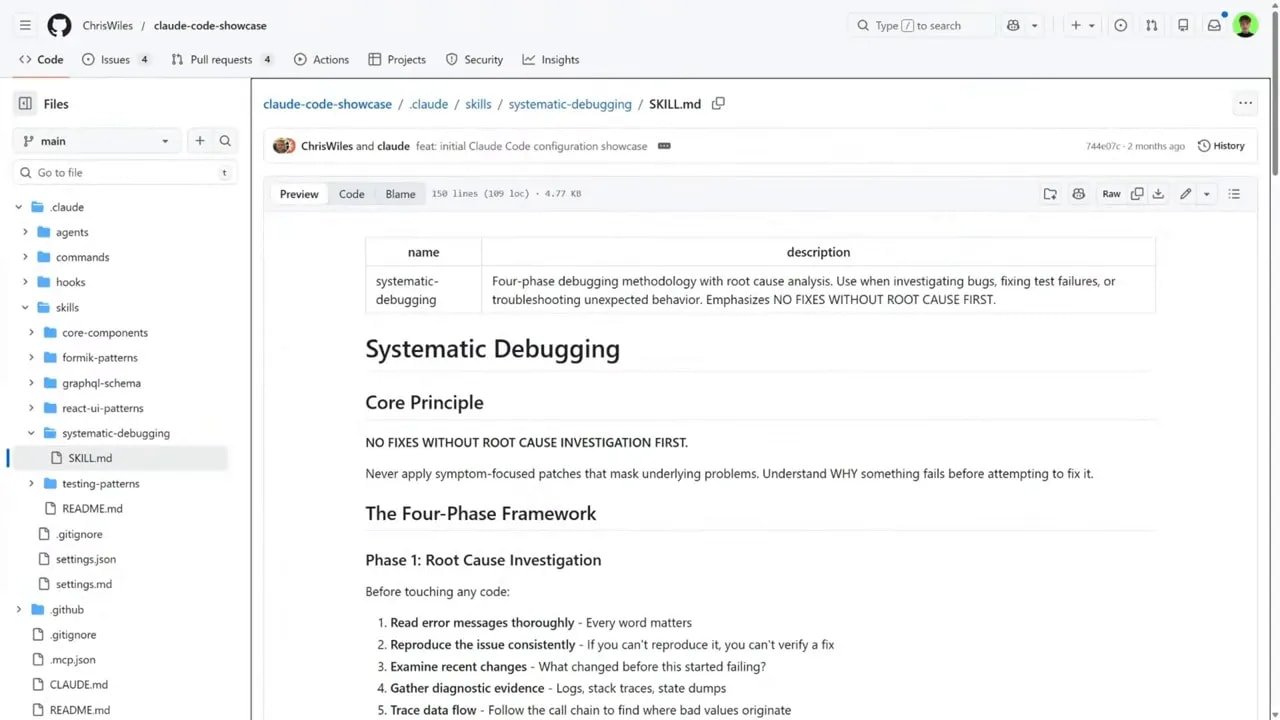Open Copilot chat from the top bar
1280x720 pixels.
[x=1013, y=25]
